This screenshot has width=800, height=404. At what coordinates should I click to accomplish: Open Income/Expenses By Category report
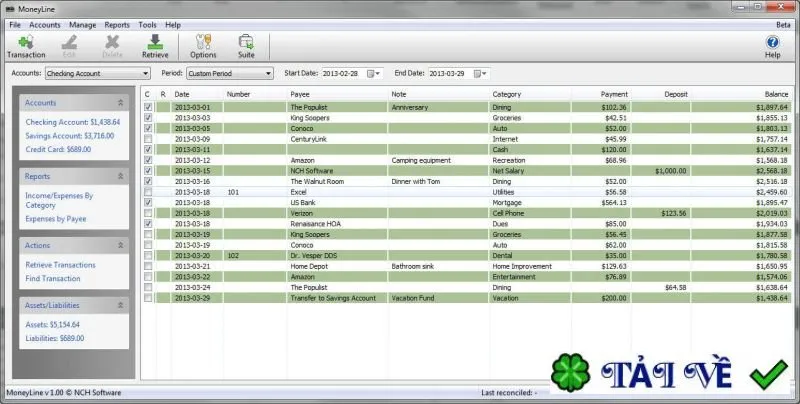[59, 200]
